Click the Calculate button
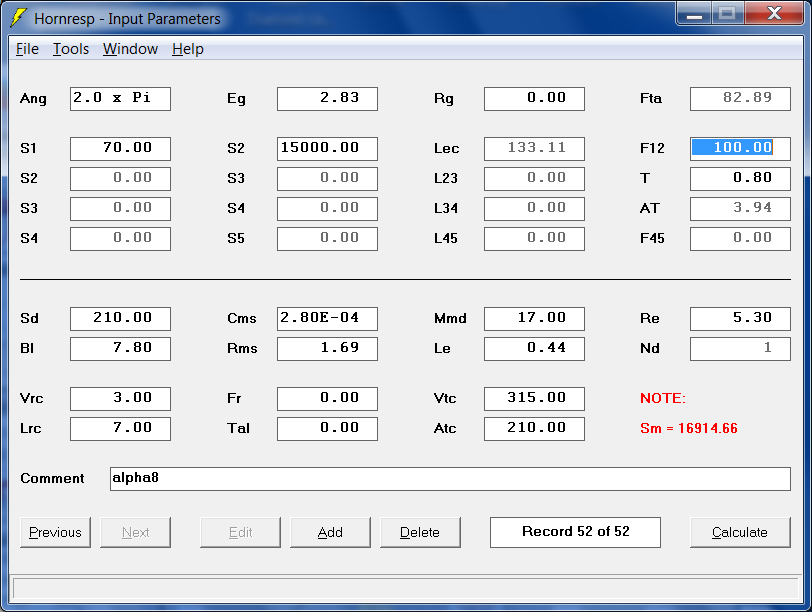Viewport: 812px width, 613px height. (740, 532)
